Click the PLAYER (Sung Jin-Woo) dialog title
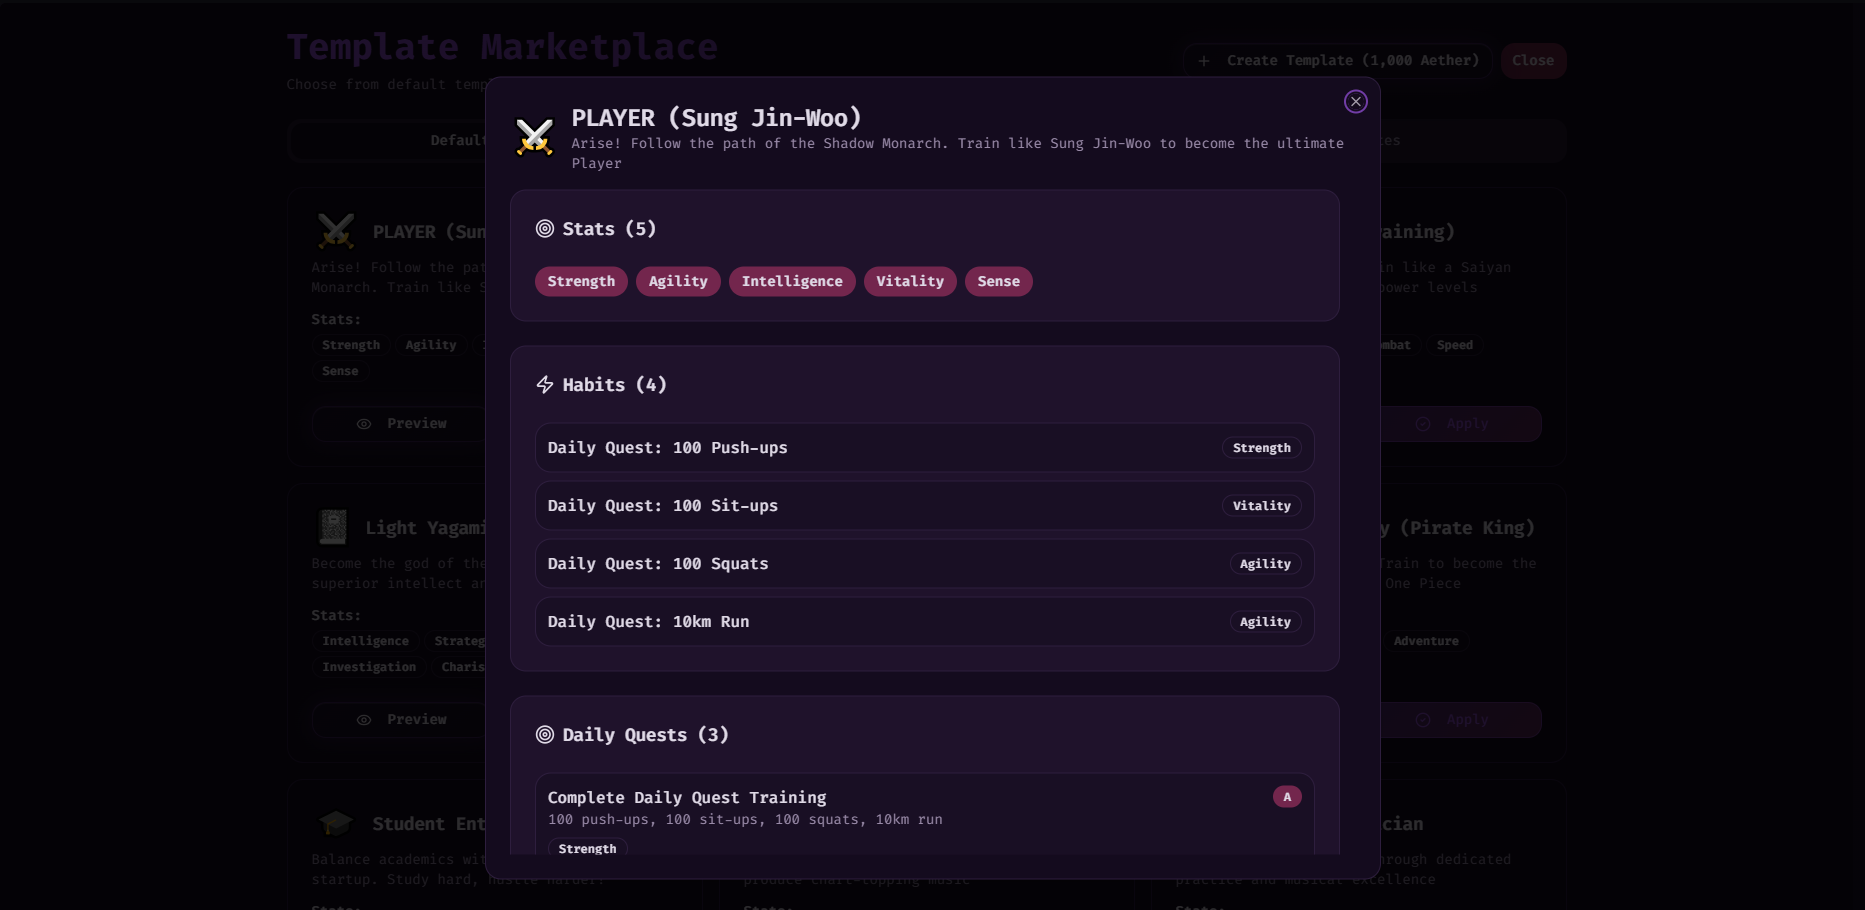1865x910 pixels. click(x=716, y=118)
